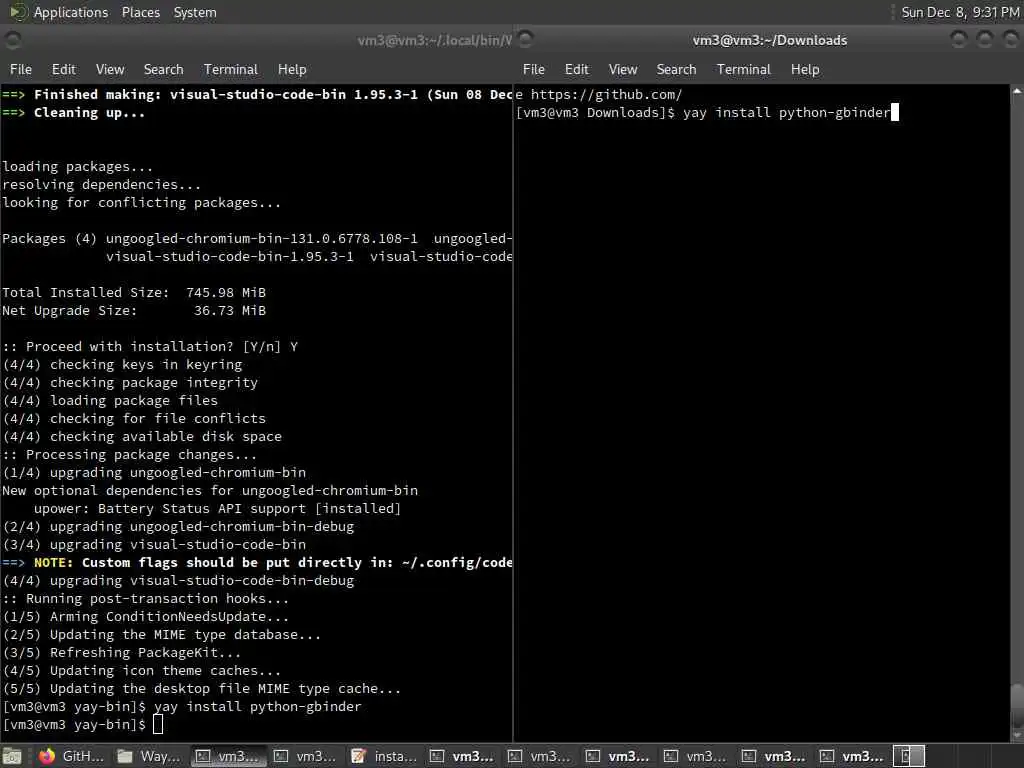
Task: Click the show desktop icon in taskbar
Action: point(12,756)
